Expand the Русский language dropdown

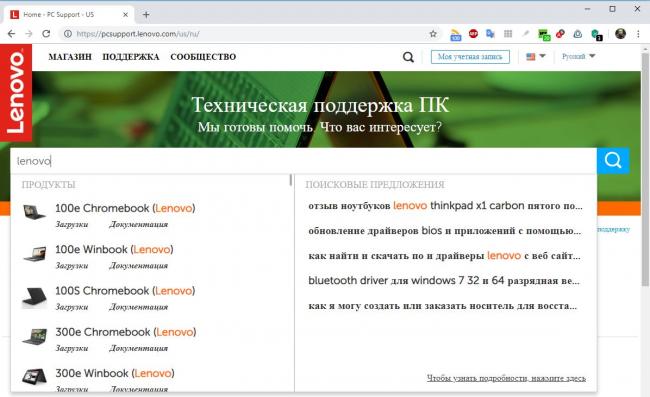[x=578, y=56]
